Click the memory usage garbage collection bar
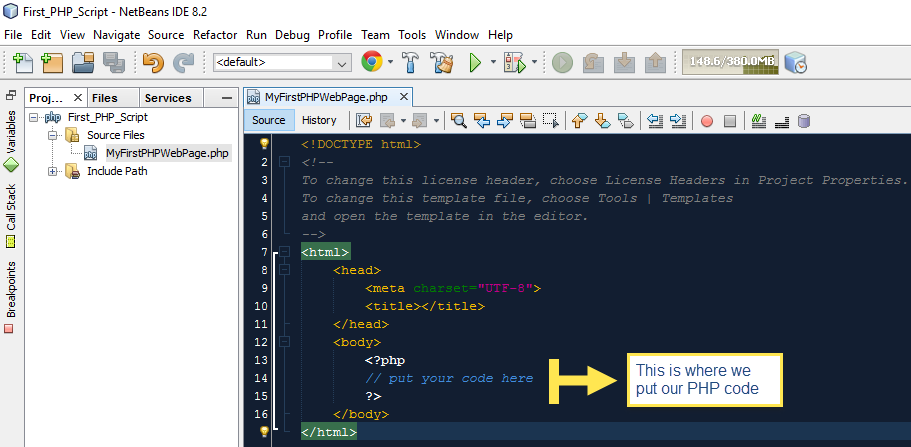This screenshot has height=447, width=911. [x=730, y=62]
